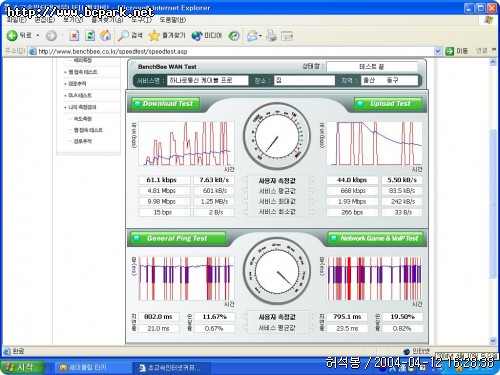
Task: Click the page icon beside the URL
Action: point(32,51)
